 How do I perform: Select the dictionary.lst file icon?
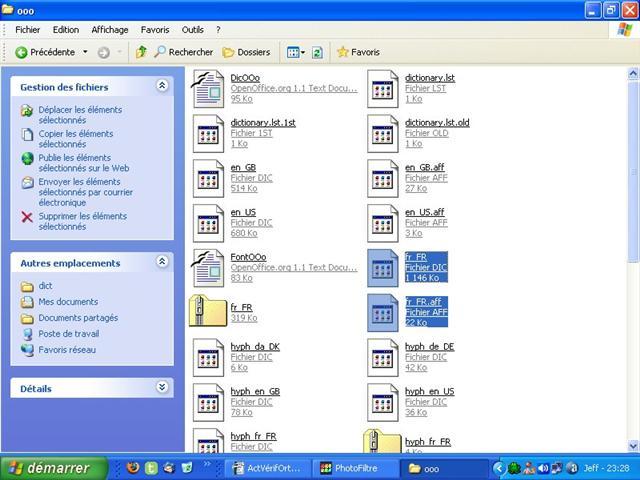click(x=382, y=89)
